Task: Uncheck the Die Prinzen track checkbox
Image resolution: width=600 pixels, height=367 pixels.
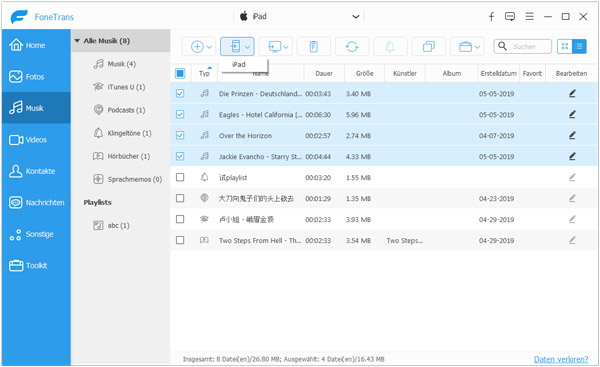Action: tap(180, 93)
